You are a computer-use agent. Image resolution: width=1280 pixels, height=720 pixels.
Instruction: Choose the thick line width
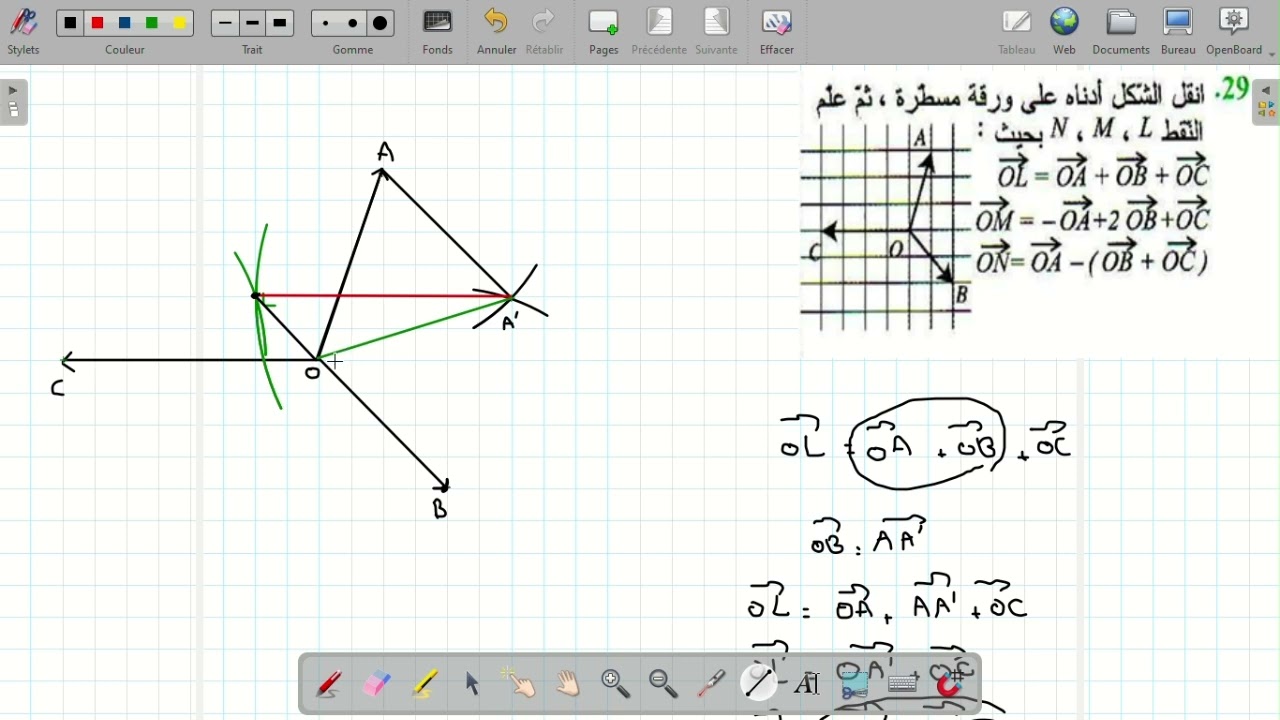pos(280,23)
